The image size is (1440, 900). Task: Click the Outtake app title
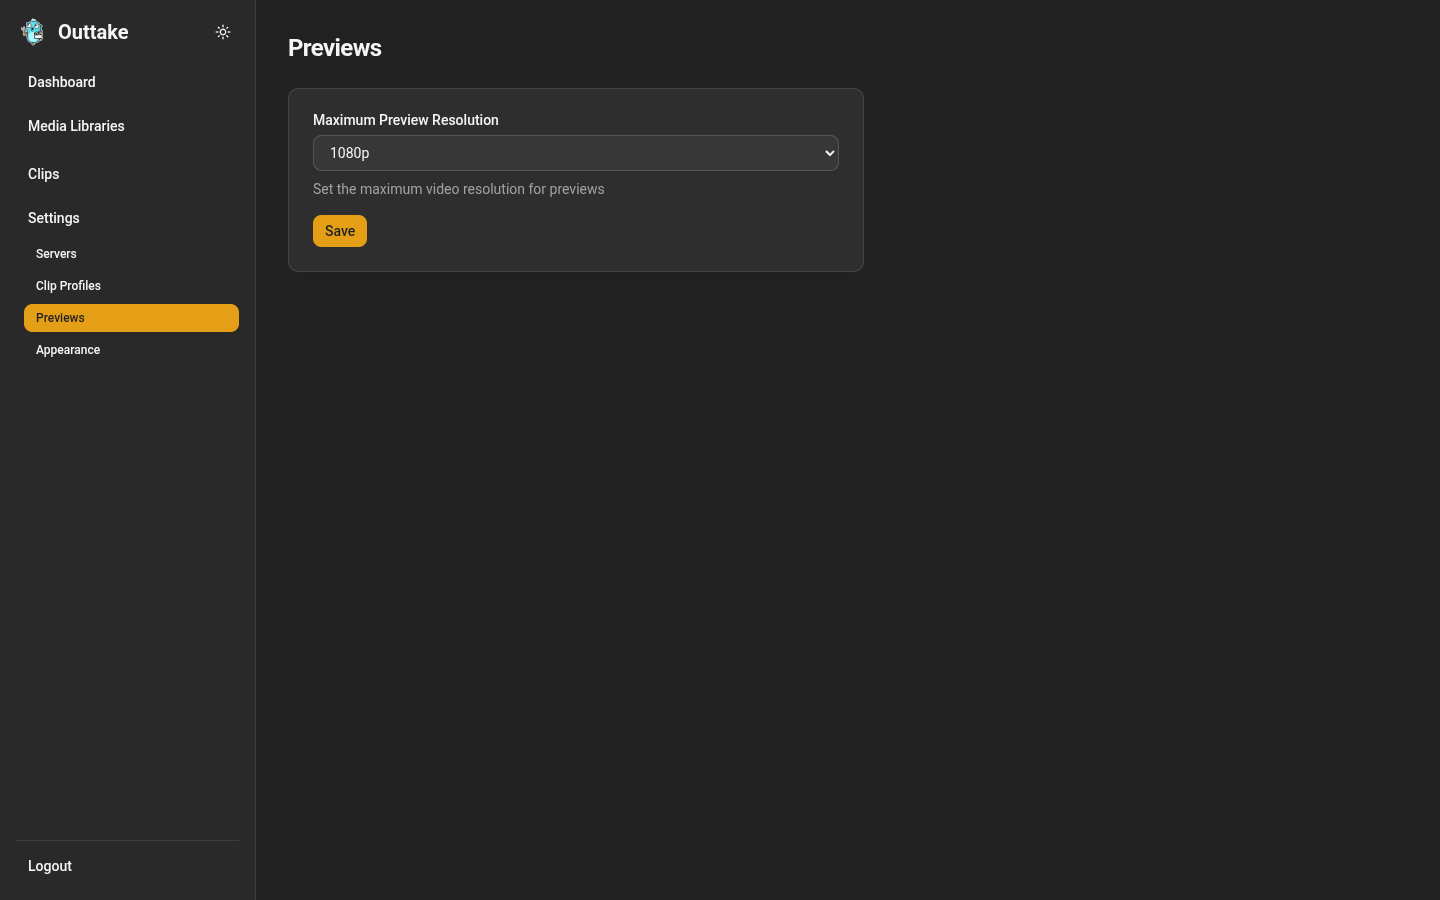click(x=93, y=32)
